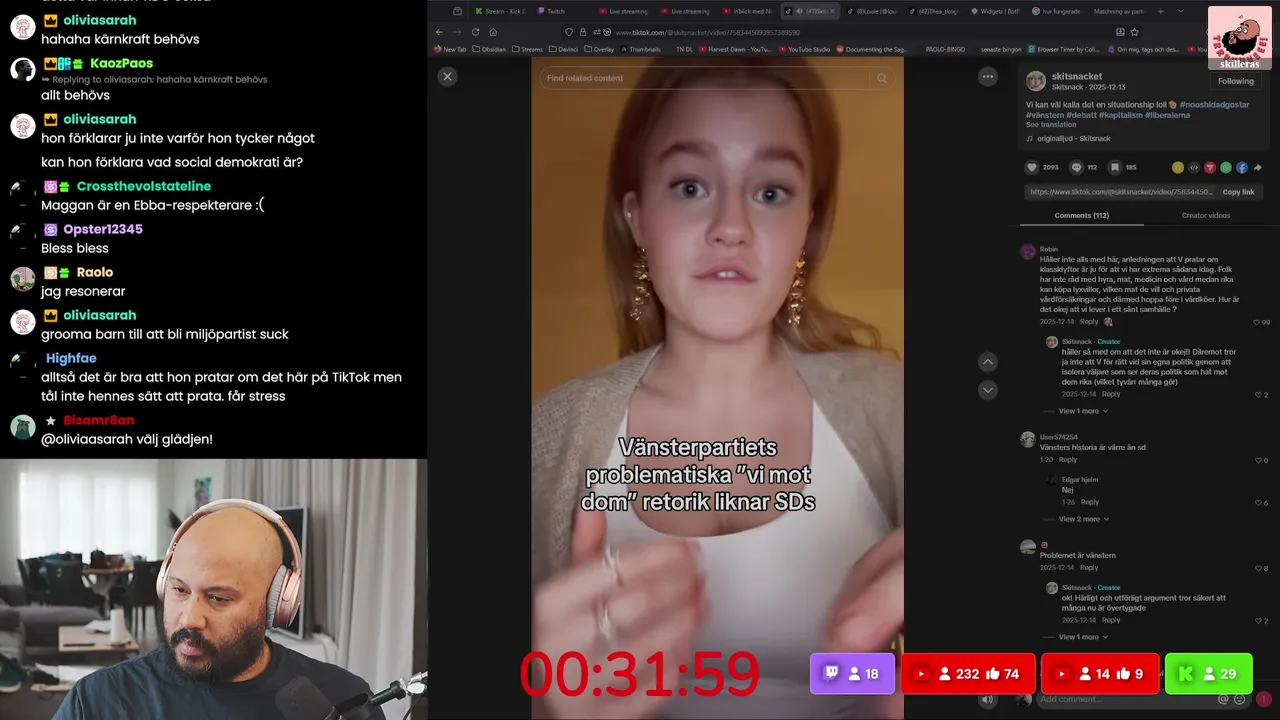Image resolution: width=1280 pixels, height=720 pixels.
Task: Open the browser home page icon
Action: [494, 32]
